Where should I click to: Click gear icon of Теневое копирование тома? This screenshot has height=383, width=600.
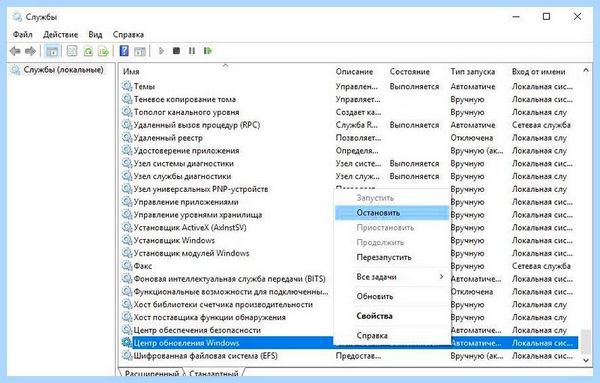tap(127, 99)
